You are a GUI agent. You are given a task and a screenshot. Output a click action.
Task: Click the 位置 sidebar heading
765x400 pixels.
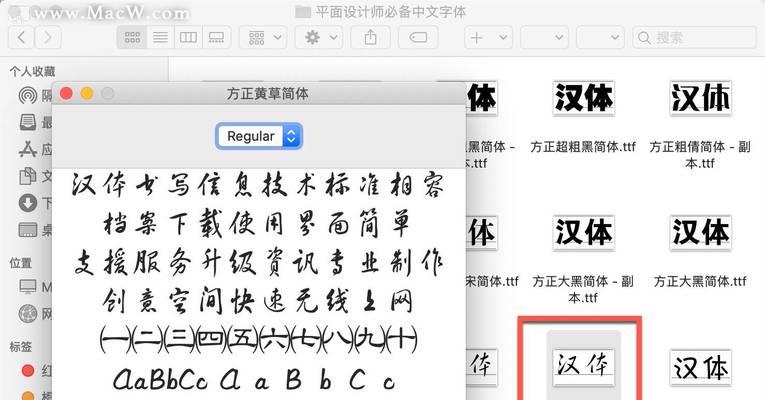[x=20, y=263]
